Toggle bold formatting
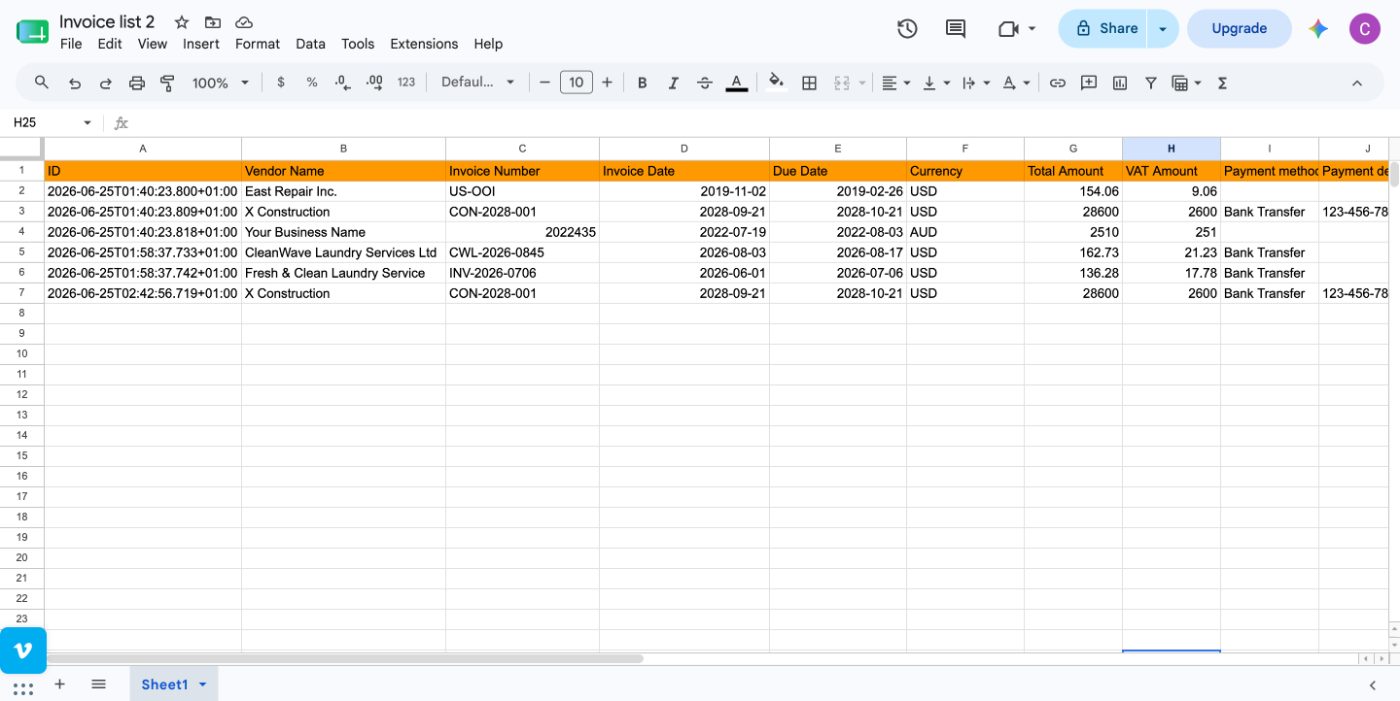 tap(642, 83)
